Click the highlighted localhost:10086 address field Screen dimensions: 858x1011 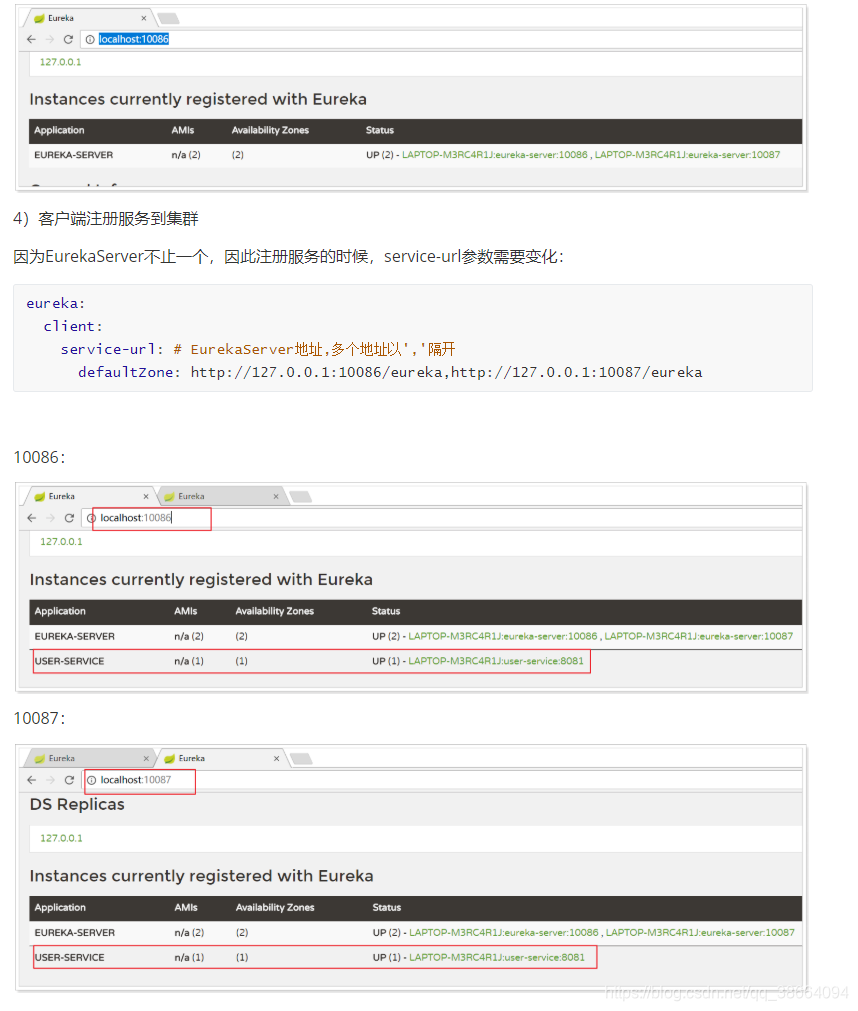(442, 39)
